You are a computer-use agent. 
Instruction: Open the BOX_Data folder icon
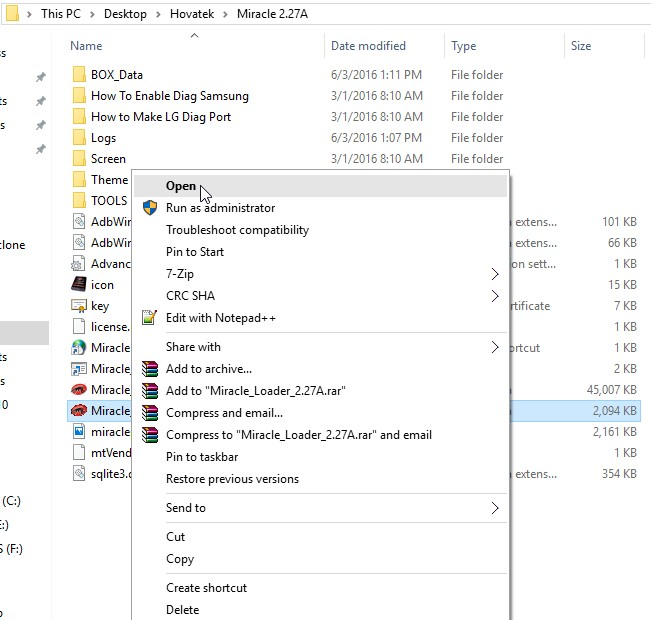click(79, 75)
